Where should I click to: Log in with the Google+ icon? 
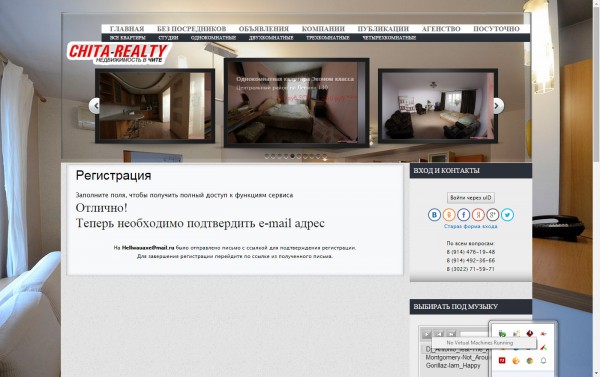pos(492,215)
